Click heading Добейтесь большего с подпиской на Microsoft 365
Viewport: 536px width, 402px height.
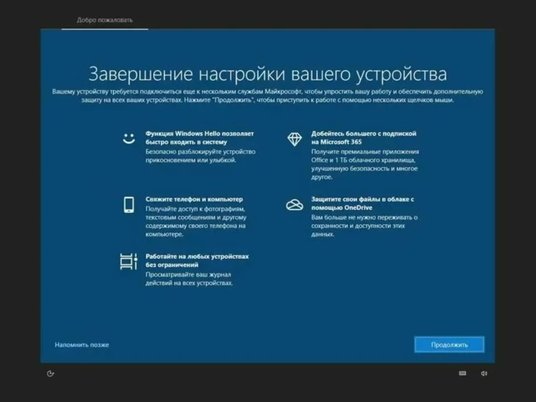point(364,138)
